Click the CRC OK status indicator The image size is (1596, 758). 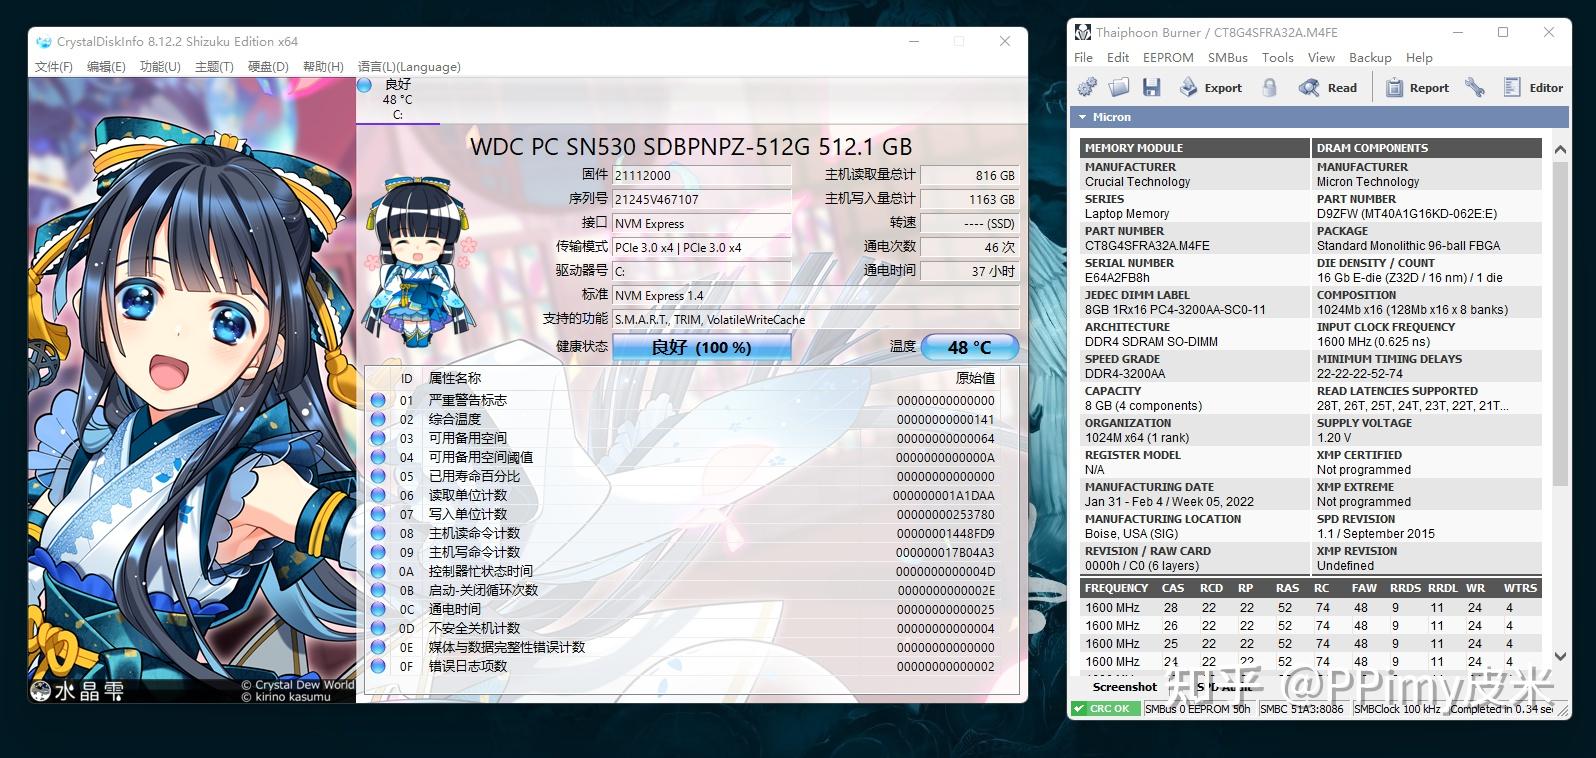point(1106,709)
